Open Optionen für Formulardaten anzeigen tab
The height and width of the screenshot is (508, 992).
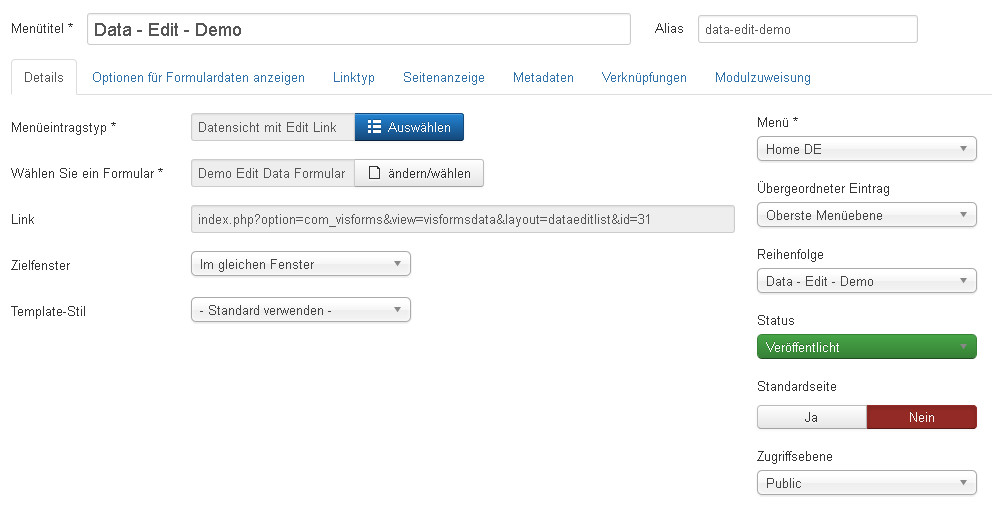pos(198,77)
